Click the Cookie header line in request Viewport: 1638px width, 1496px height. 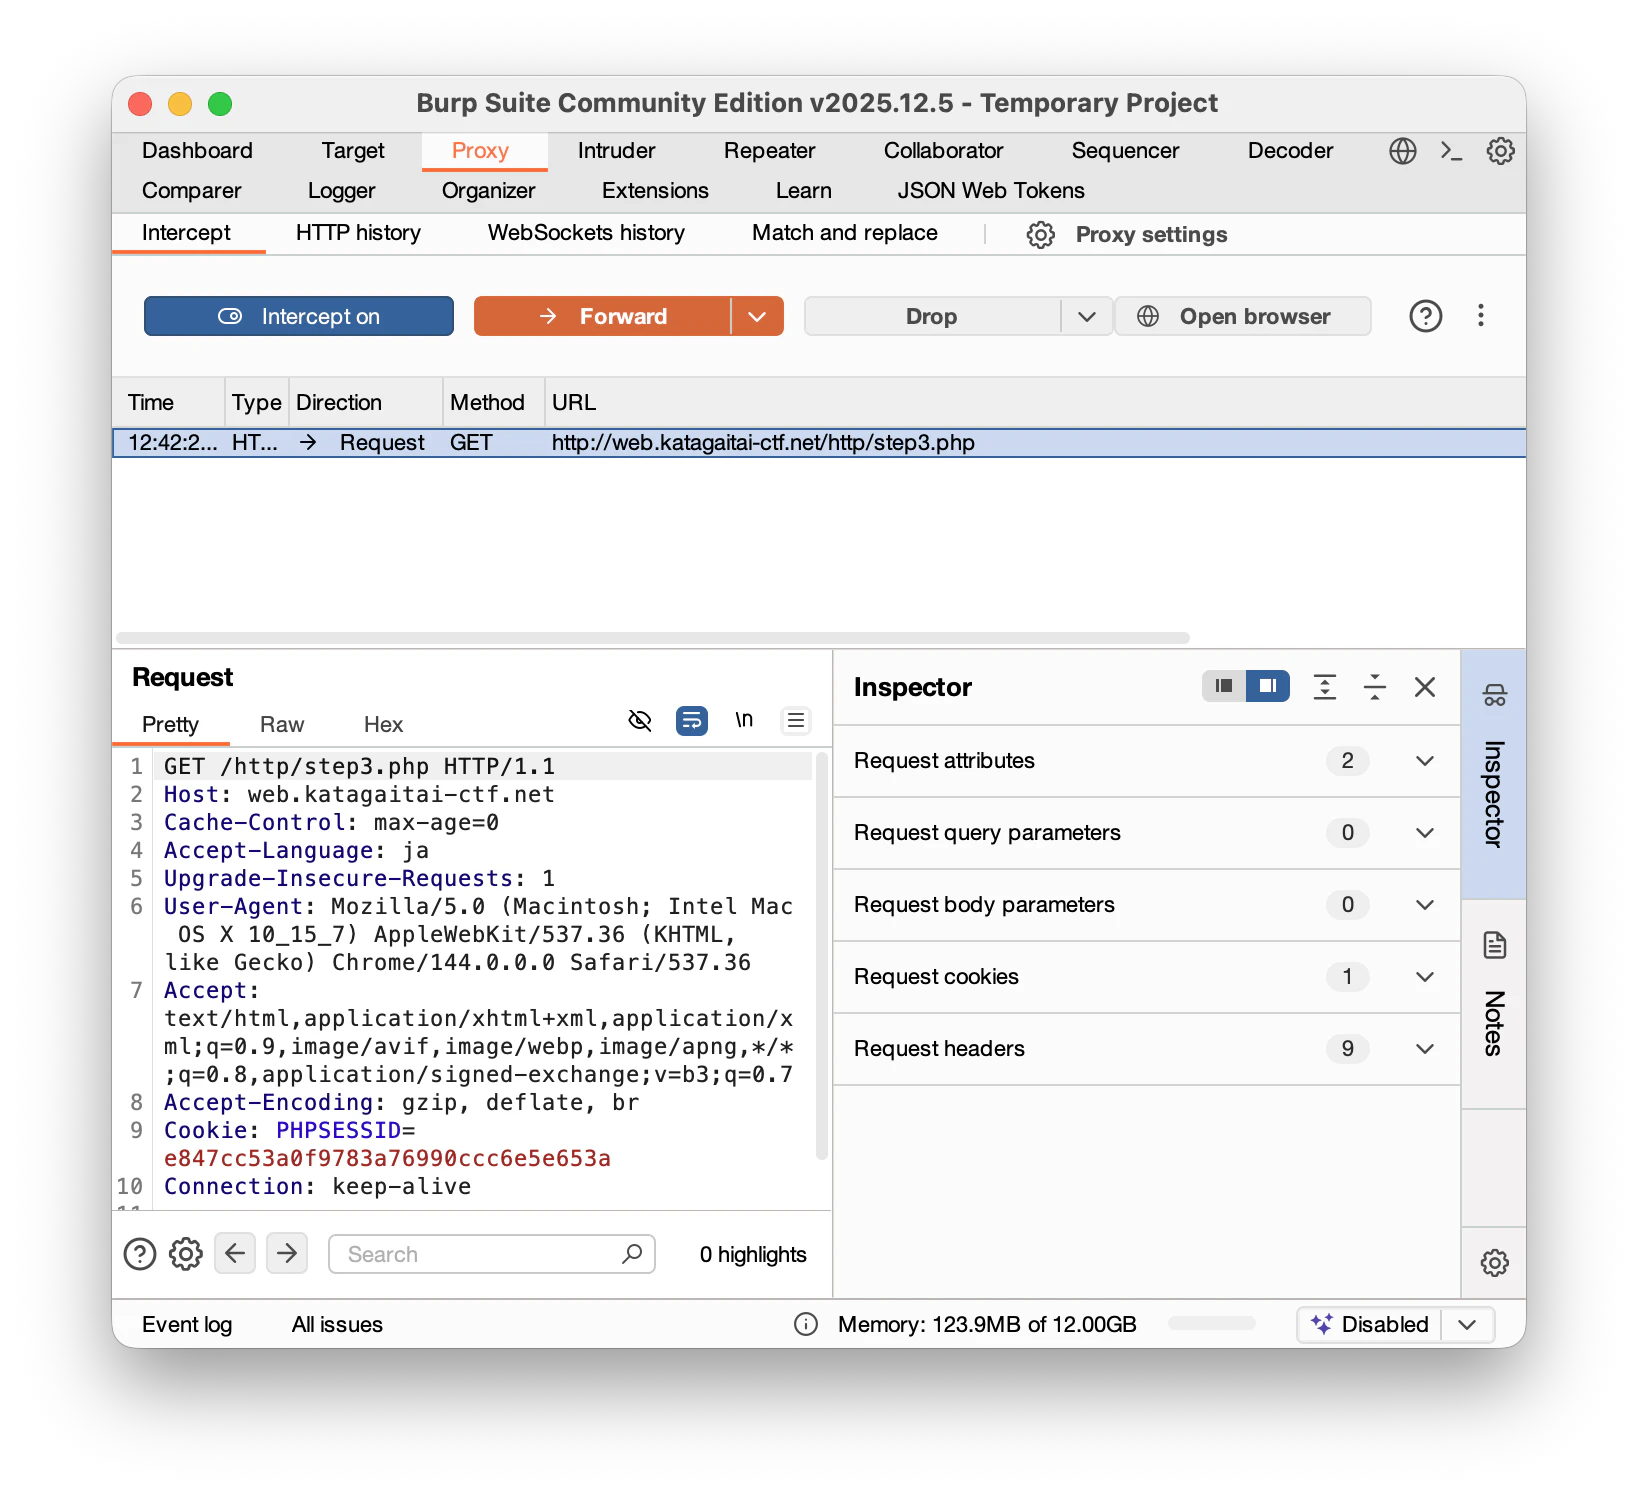pos(387,1144)
